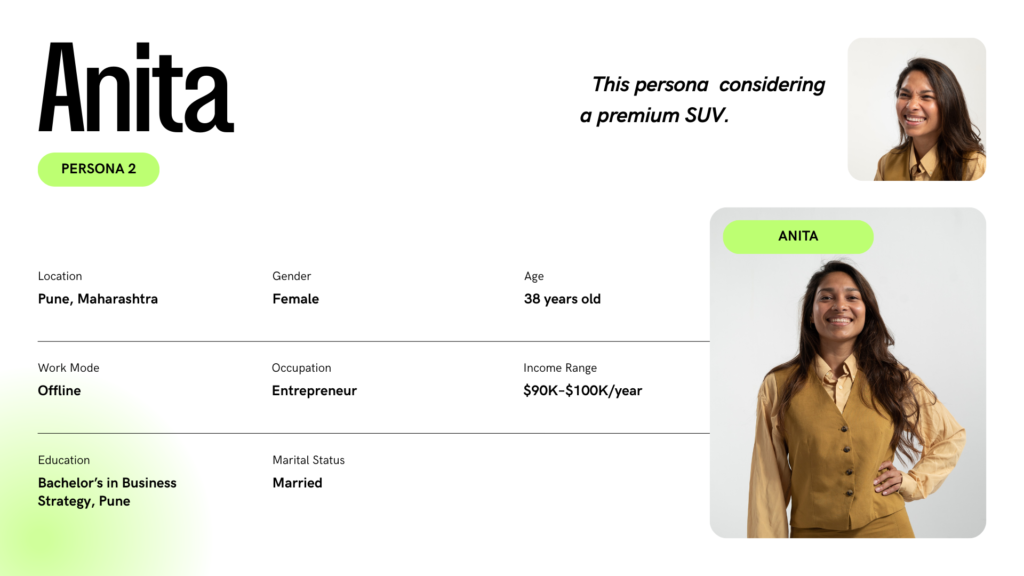Screen dimensions: 1024x576
Task: Select the large portrait of Anita
Action: (x=848, y=400)
